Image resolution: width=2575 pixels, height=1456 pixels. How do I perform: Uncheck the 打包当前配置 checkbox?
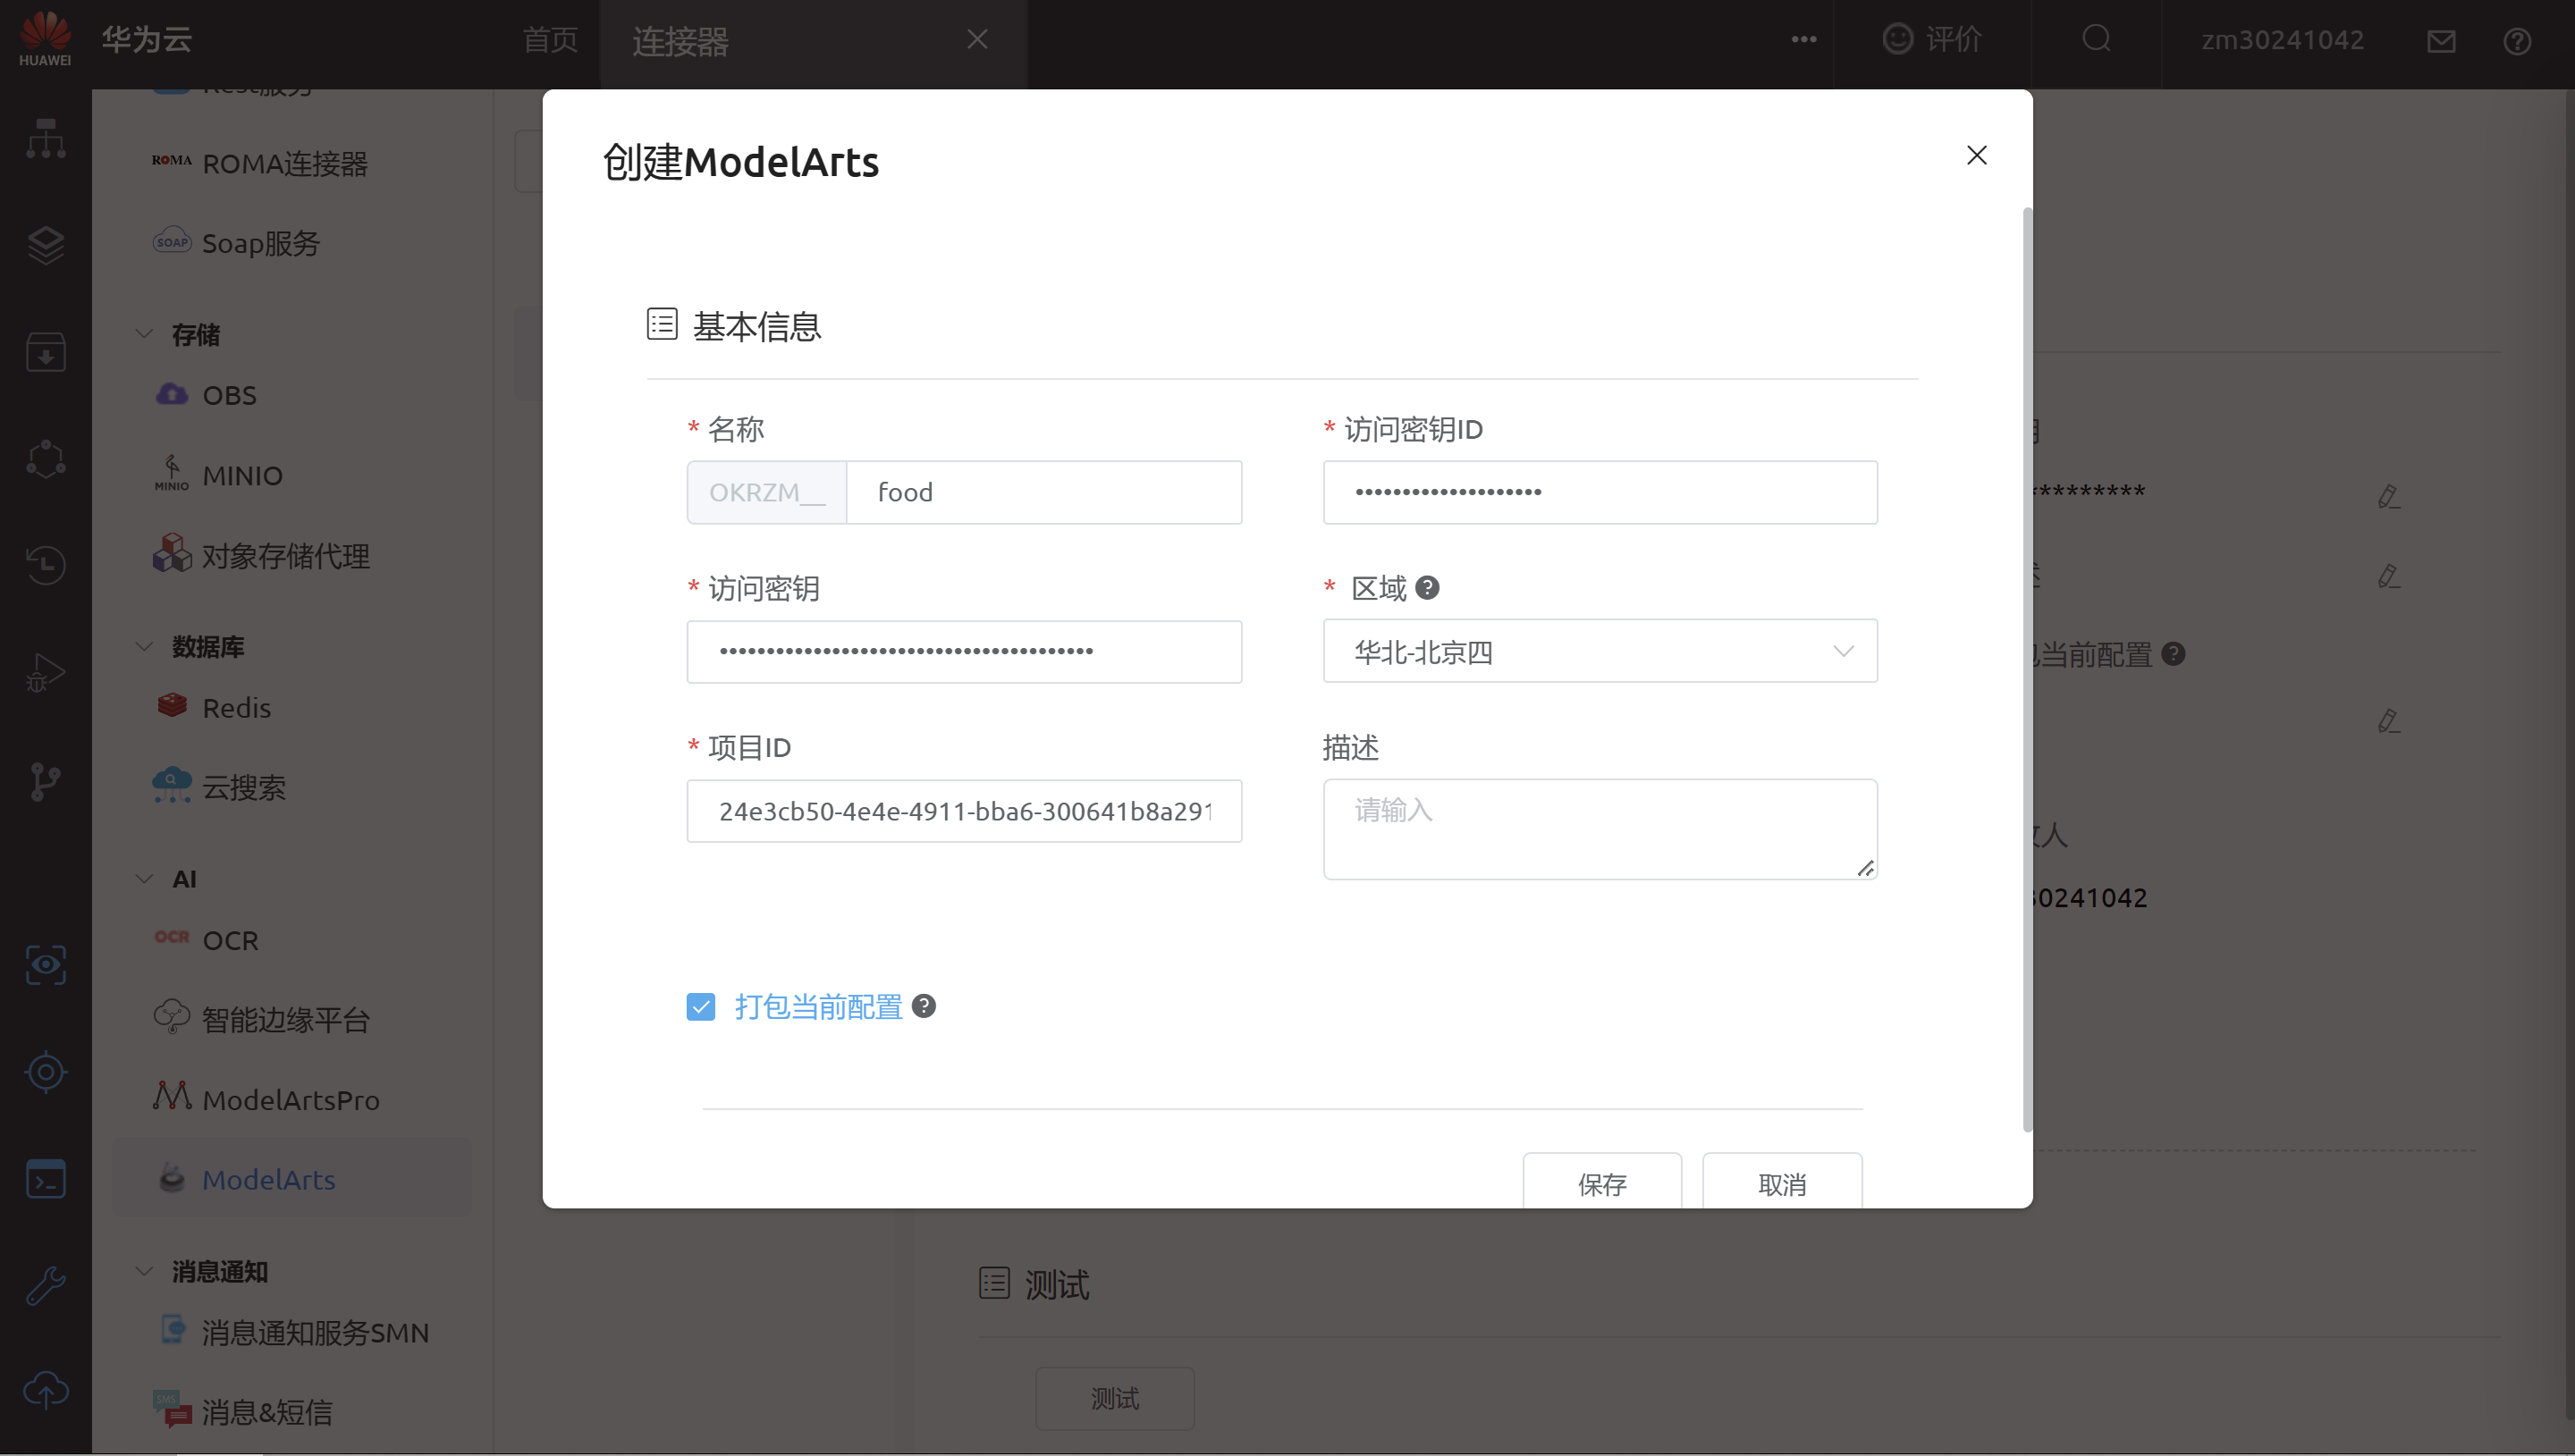(701, 1007)
